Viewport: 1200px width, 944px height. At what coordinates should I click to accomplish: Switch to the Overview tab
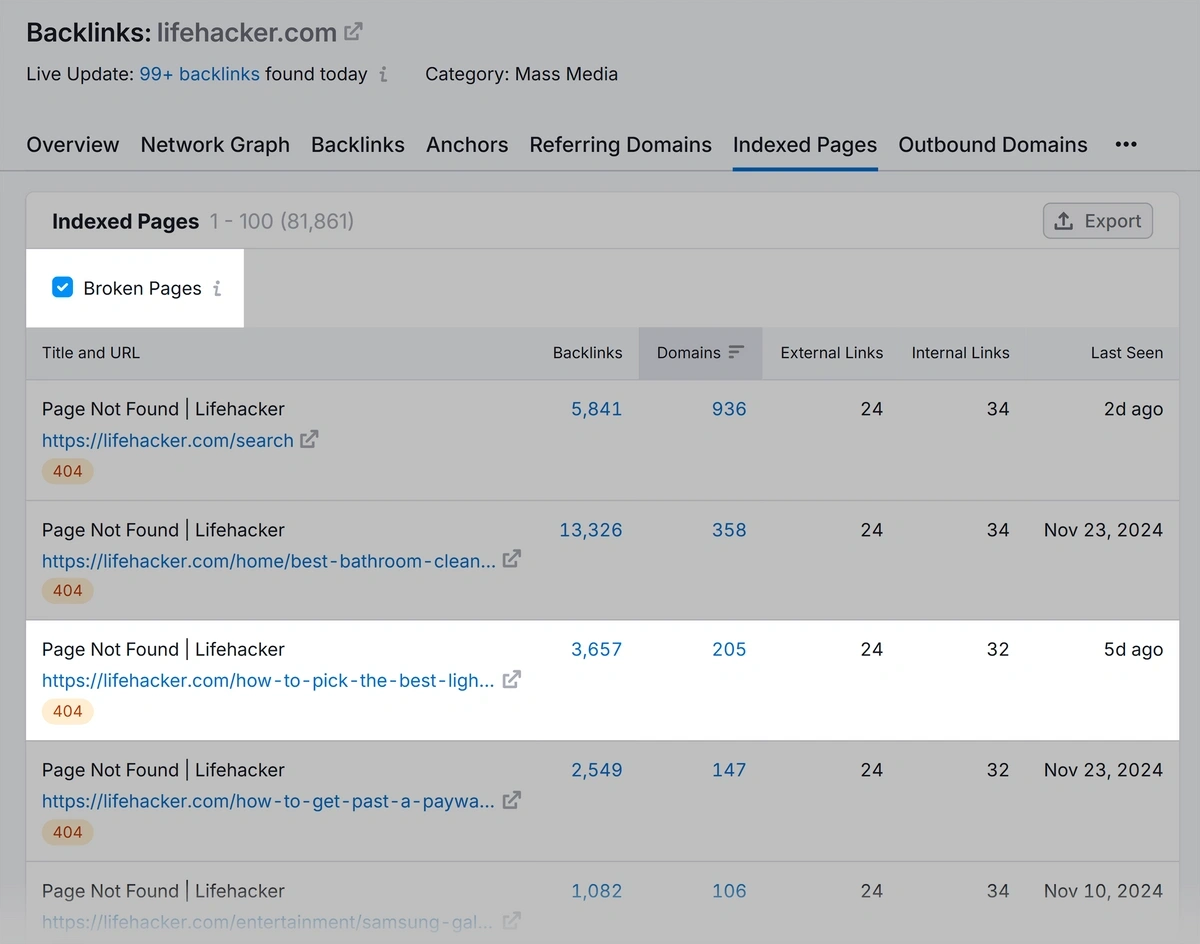73,145
